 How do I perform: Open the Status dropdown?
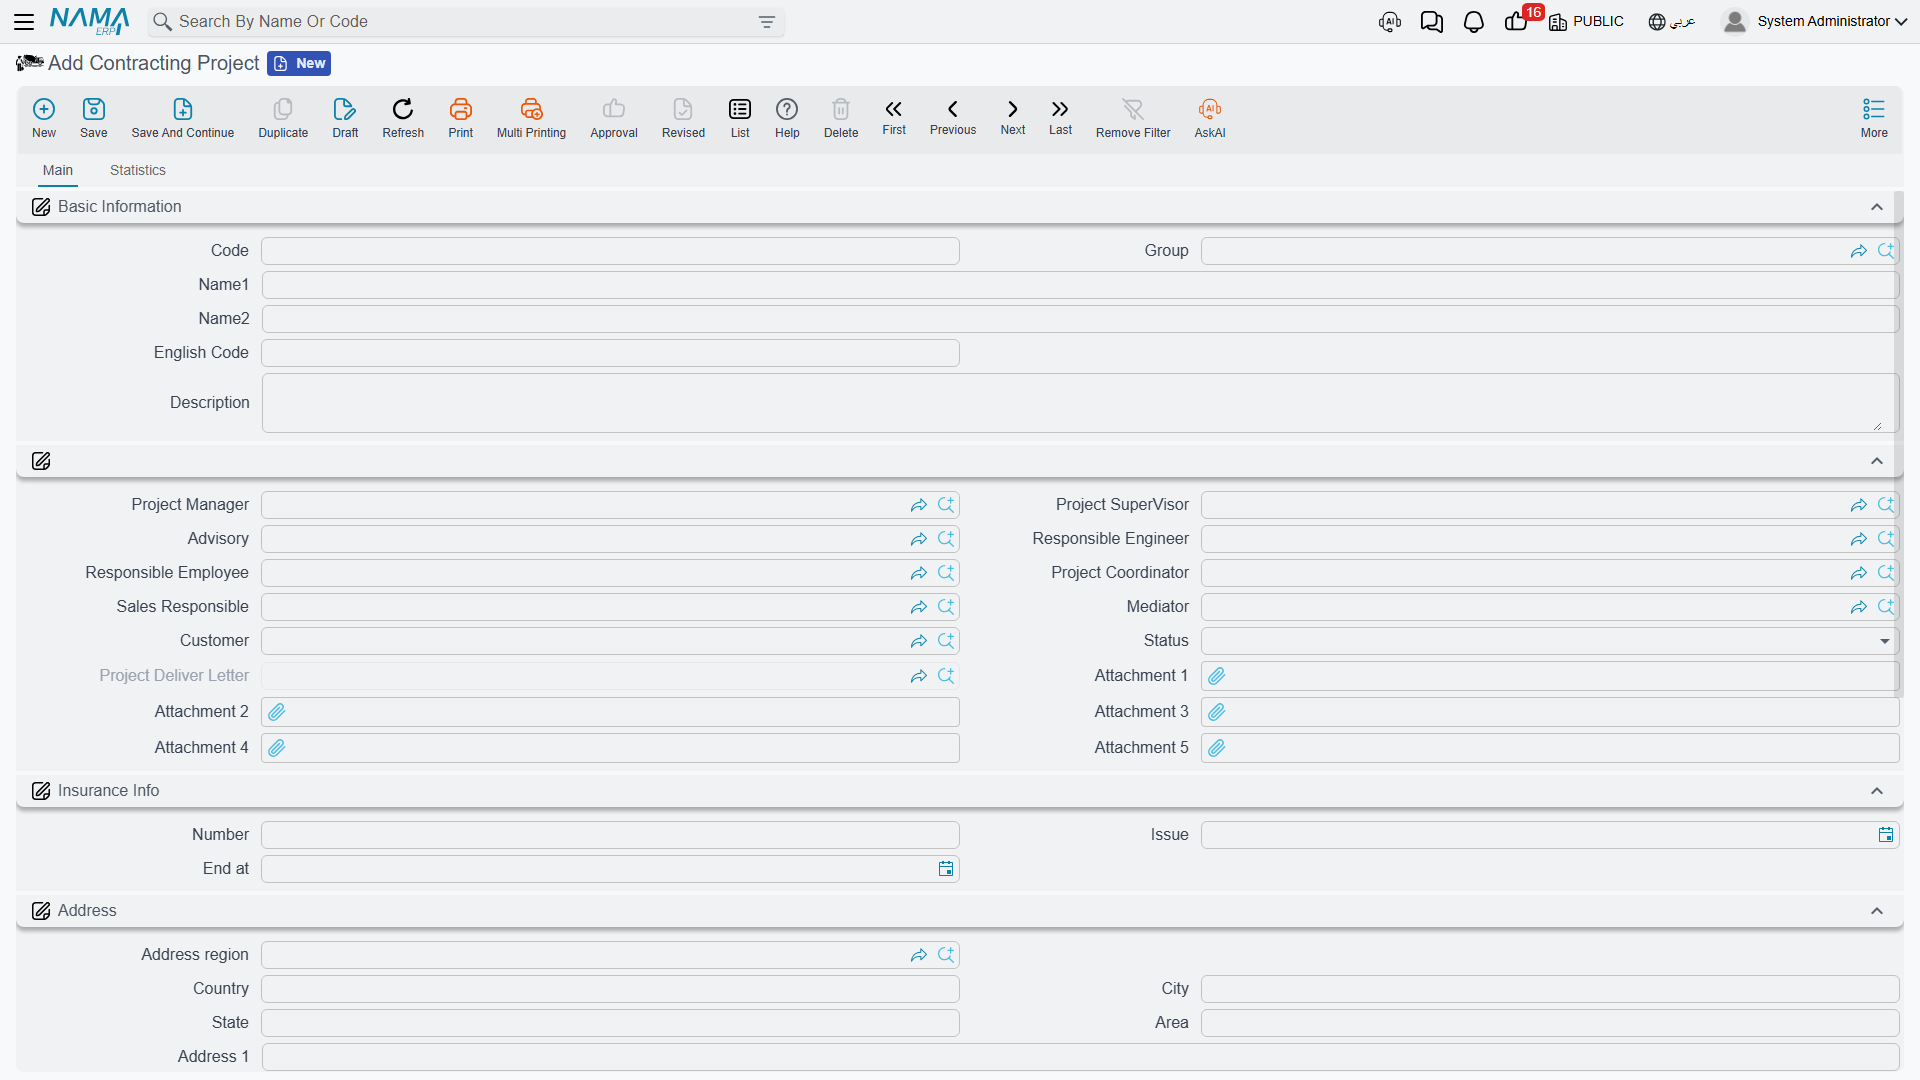1884,641
